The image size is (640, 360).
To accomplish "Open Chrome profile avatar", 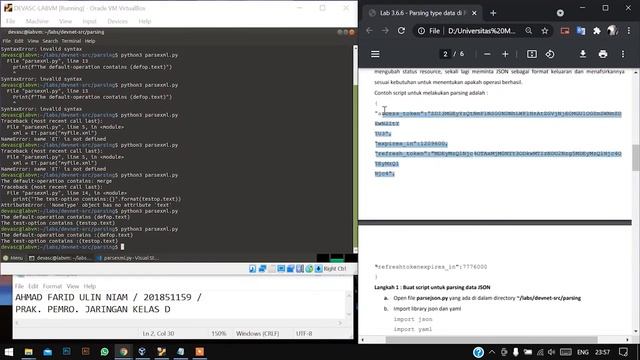I will [612, 31].
